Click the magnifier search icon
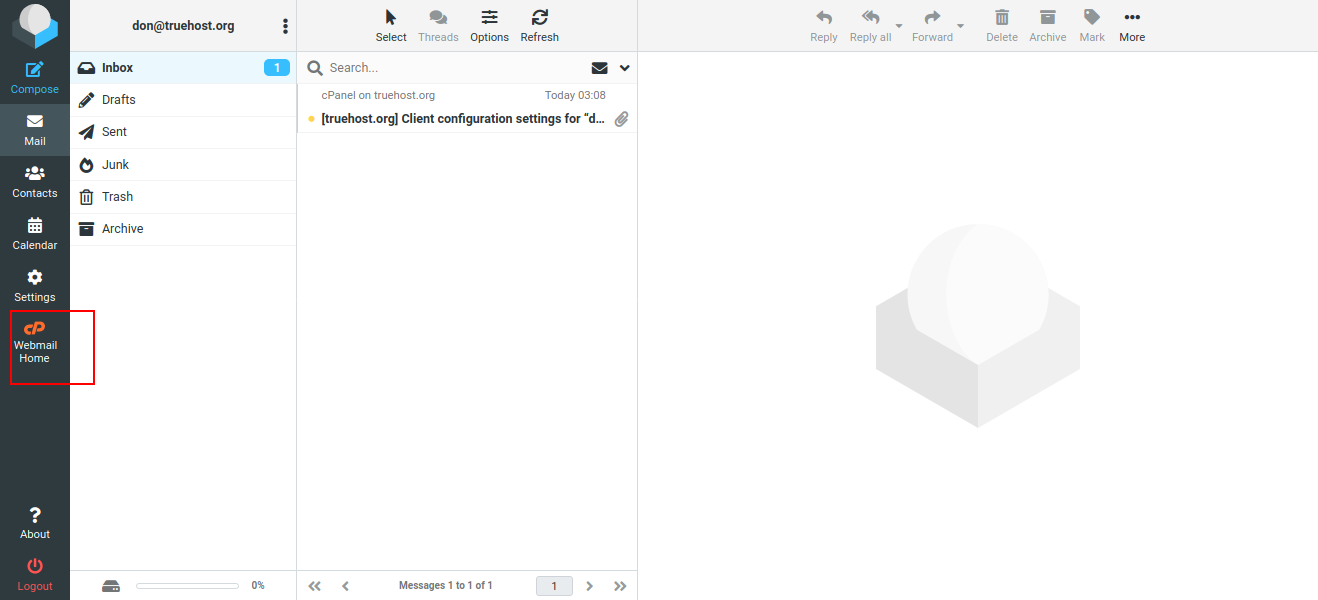This screenshot has width=1318, height=600. point(315,68)
